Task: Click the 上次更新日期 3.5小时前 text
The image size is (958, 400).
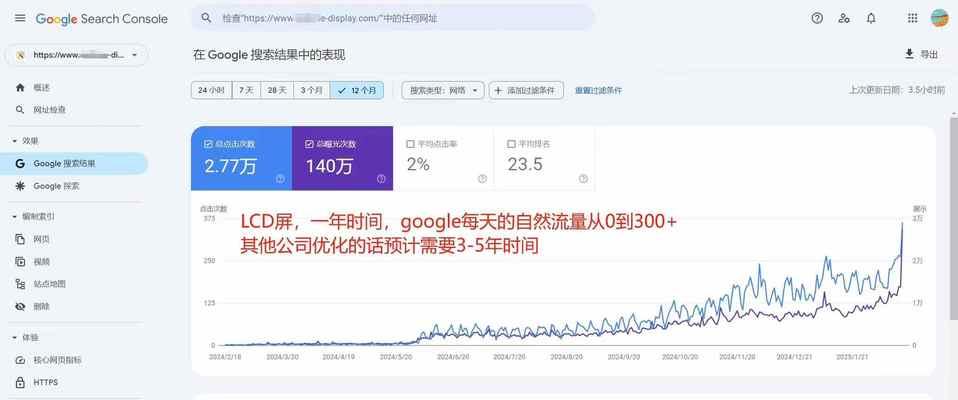Action: (x=897, y=90)
